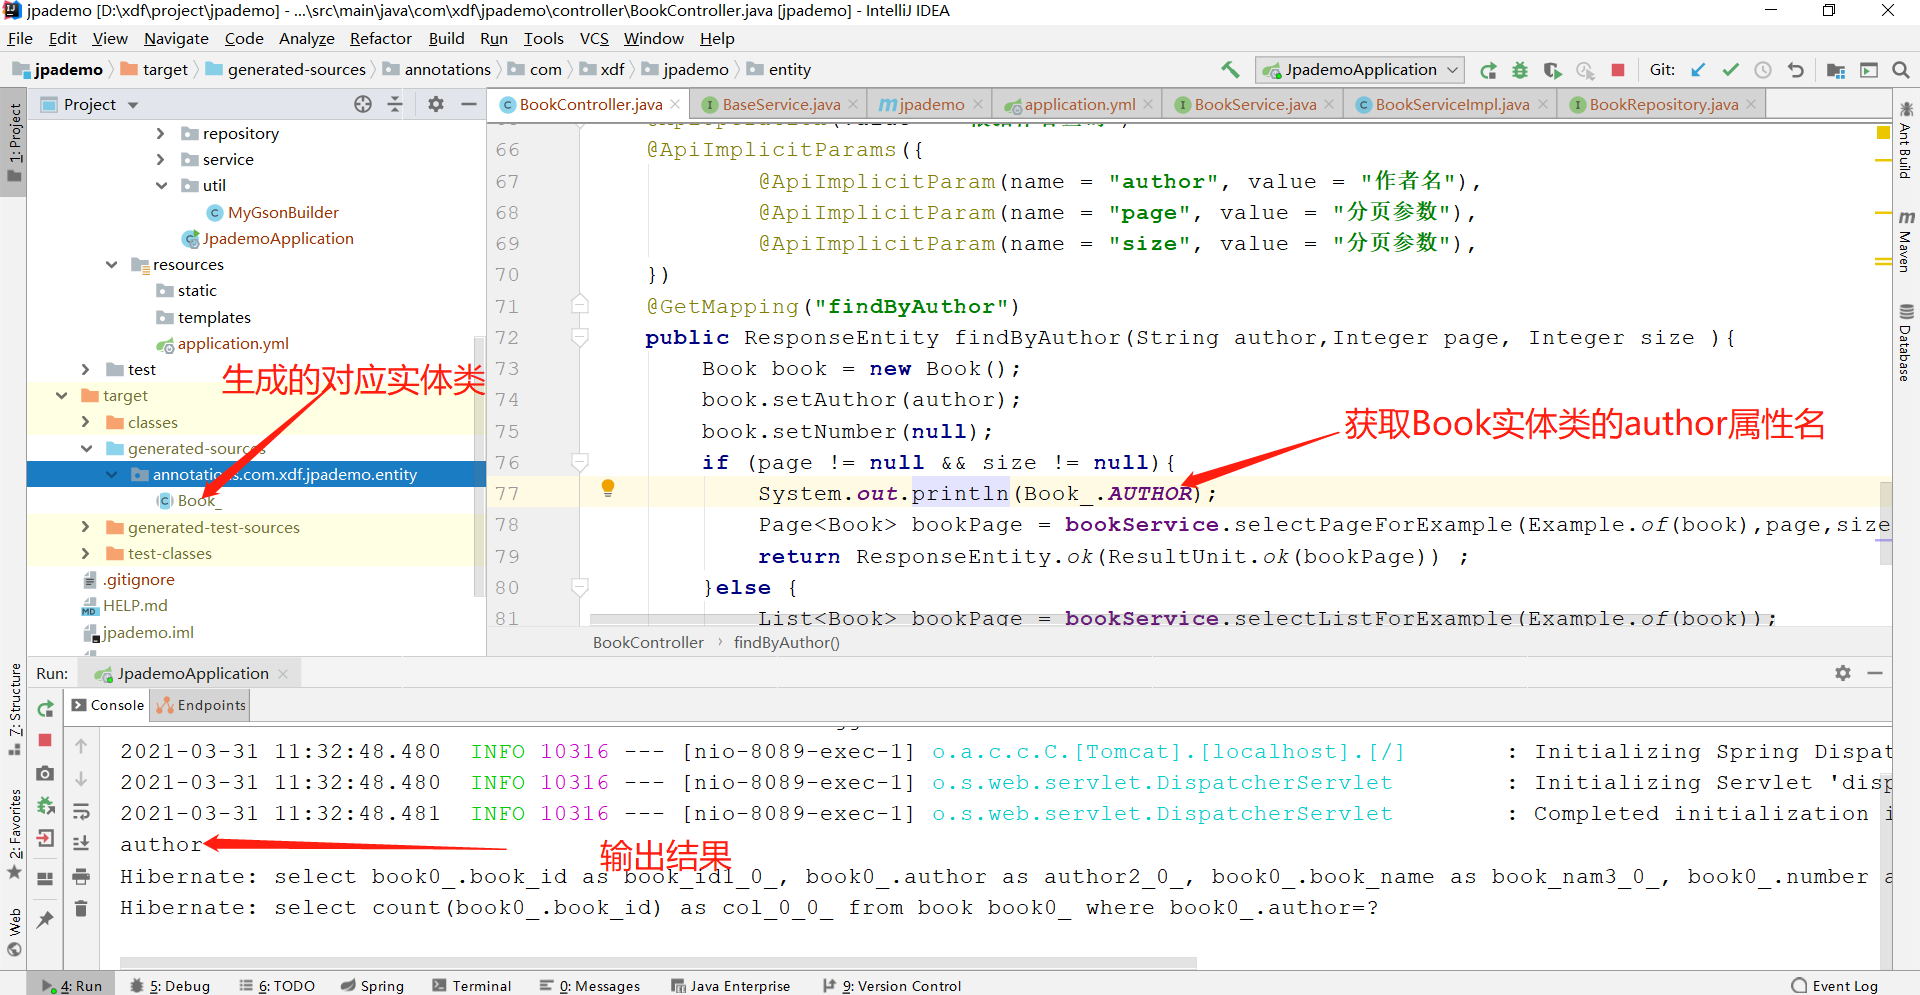Open Project panel settings gear

[x=436, y=104]
